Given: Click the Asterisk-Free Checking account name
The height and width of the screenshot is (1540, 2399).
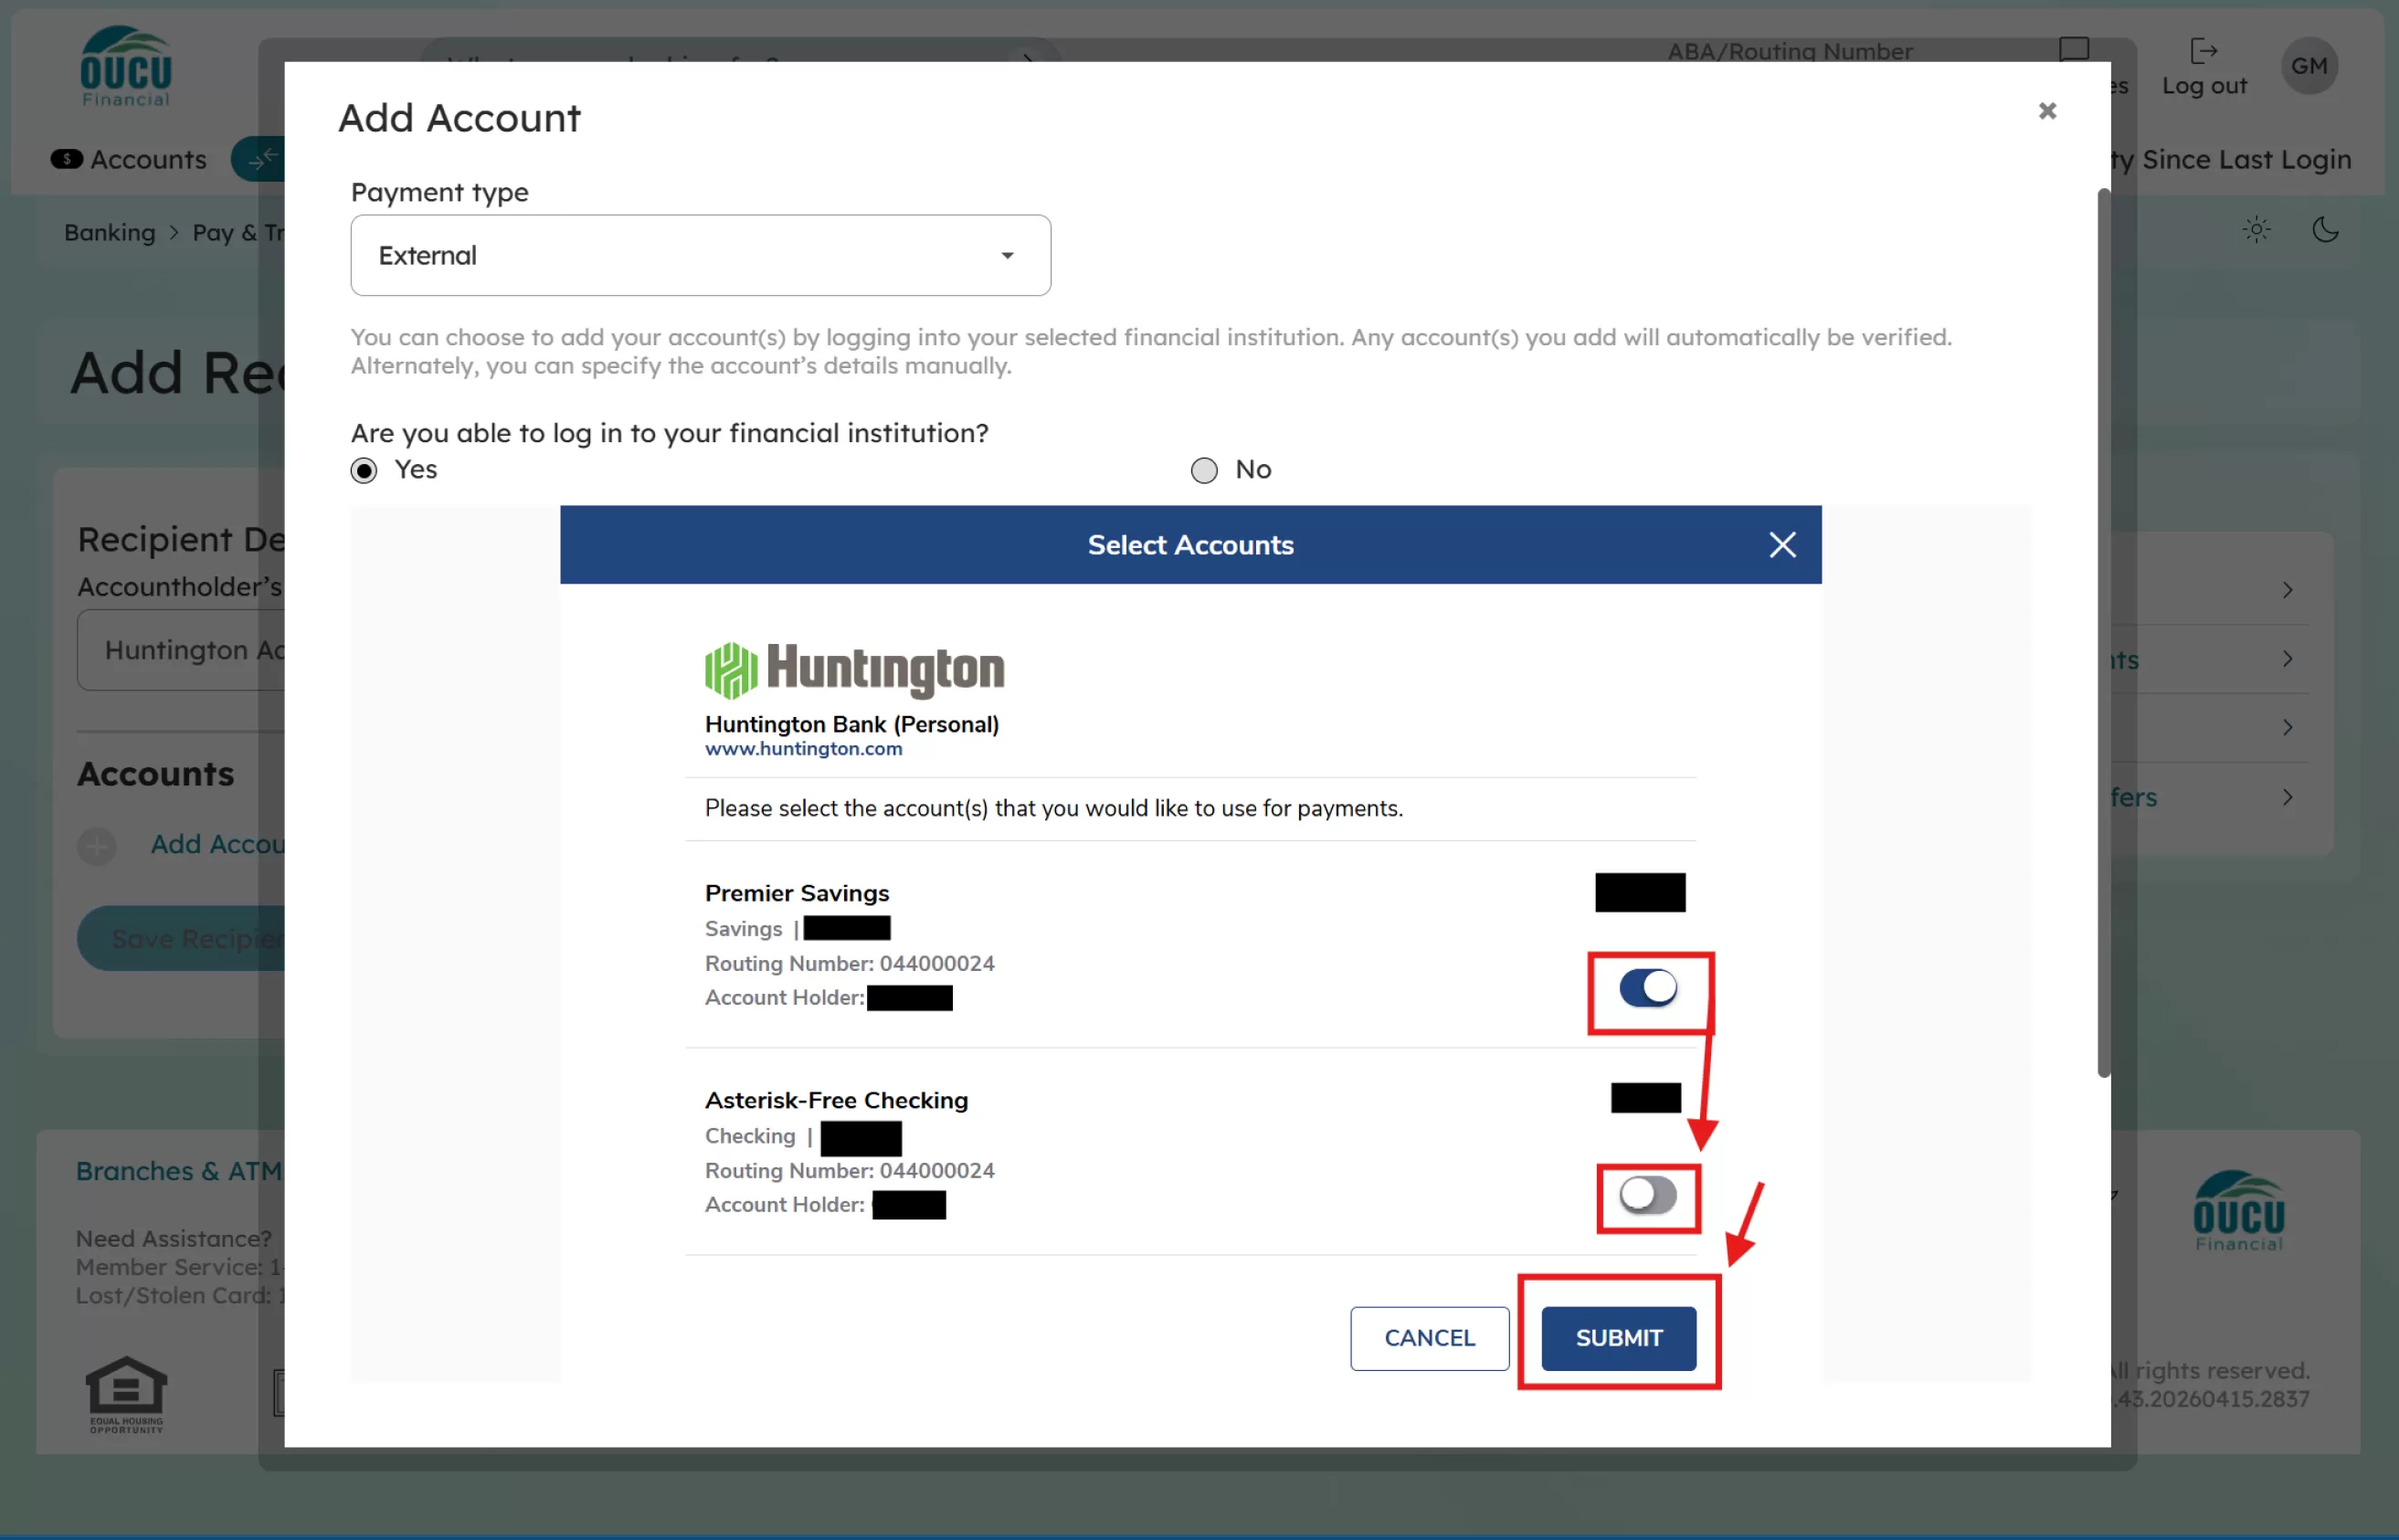Looking at the screenshot, I should click(836, 1100).
